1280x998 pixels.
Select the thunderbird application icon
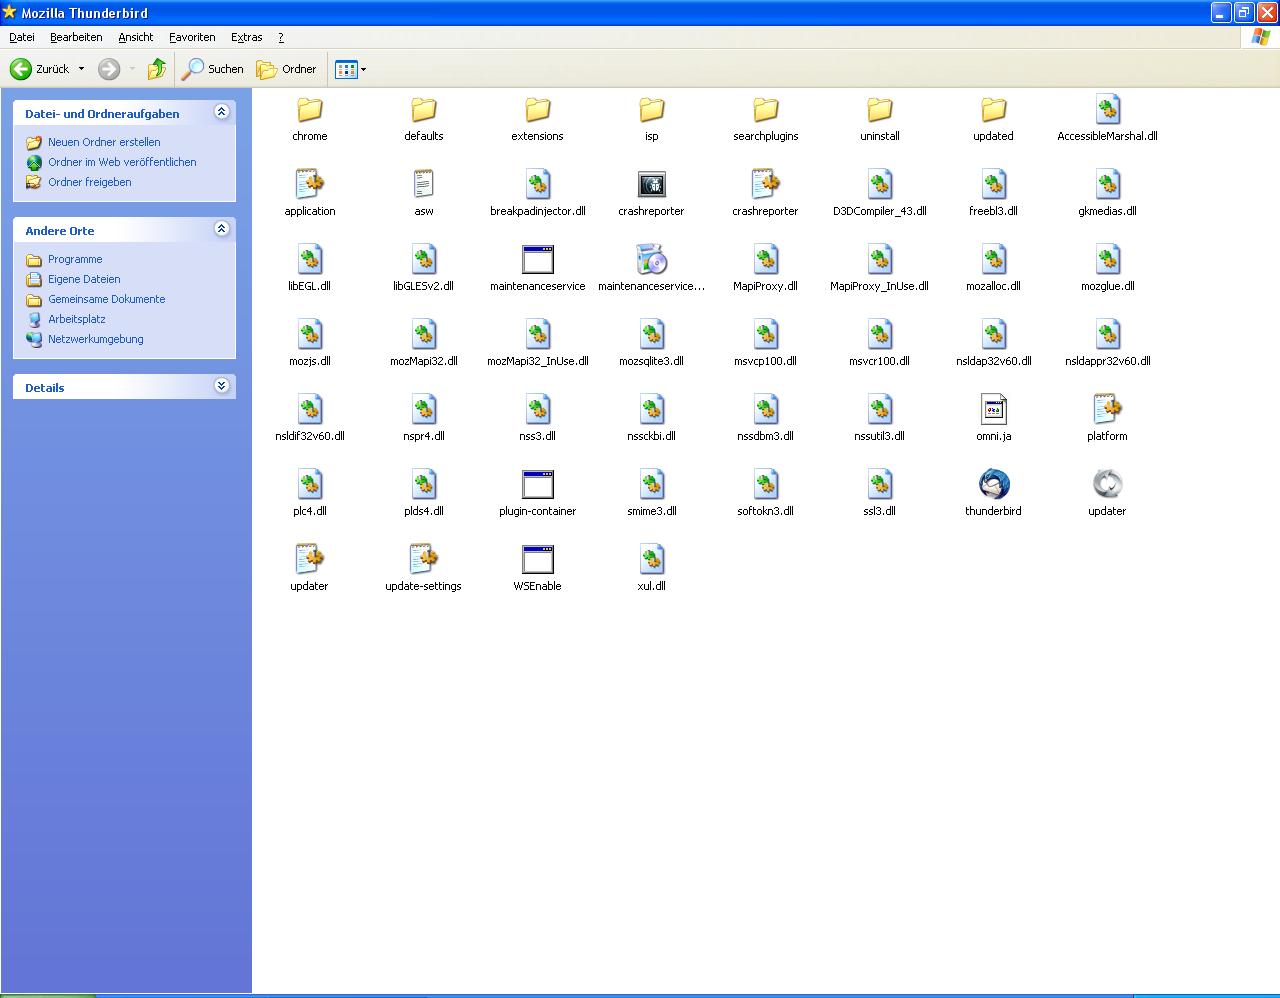click(993, 485)
